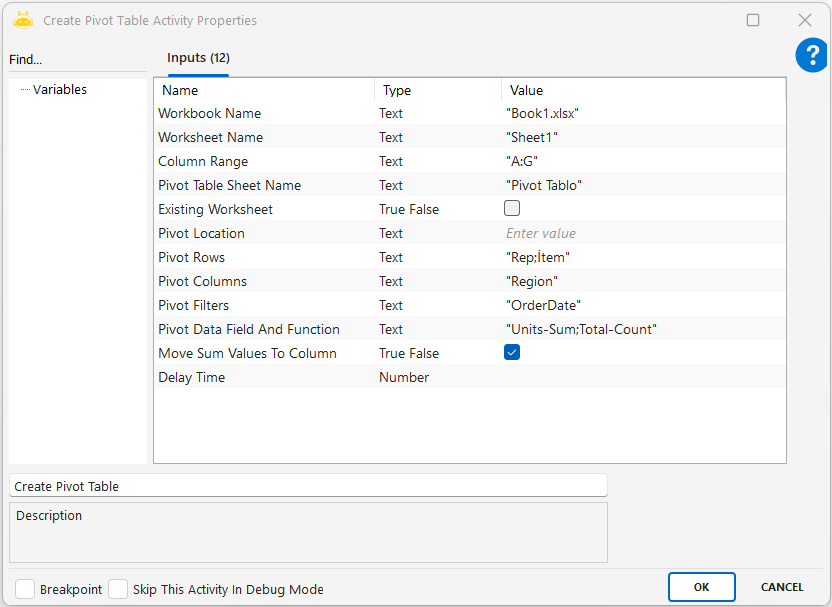Close the Activity Properties dialog
This screenshot has width=832, height=607.
[804, 20]
